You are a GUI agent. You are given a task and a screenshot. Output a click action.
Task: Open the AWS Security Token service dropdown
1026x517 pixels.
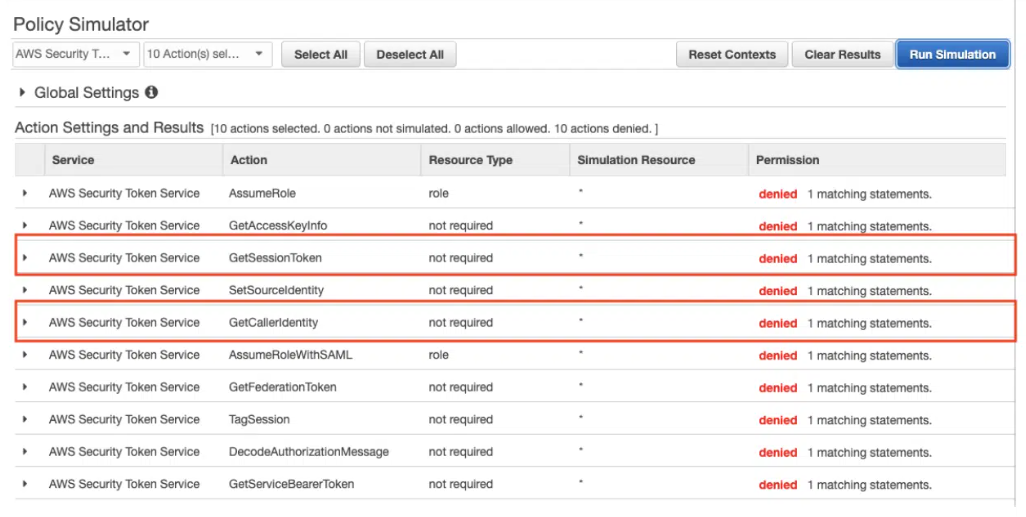pyautogui.click(x=76, y=54)
